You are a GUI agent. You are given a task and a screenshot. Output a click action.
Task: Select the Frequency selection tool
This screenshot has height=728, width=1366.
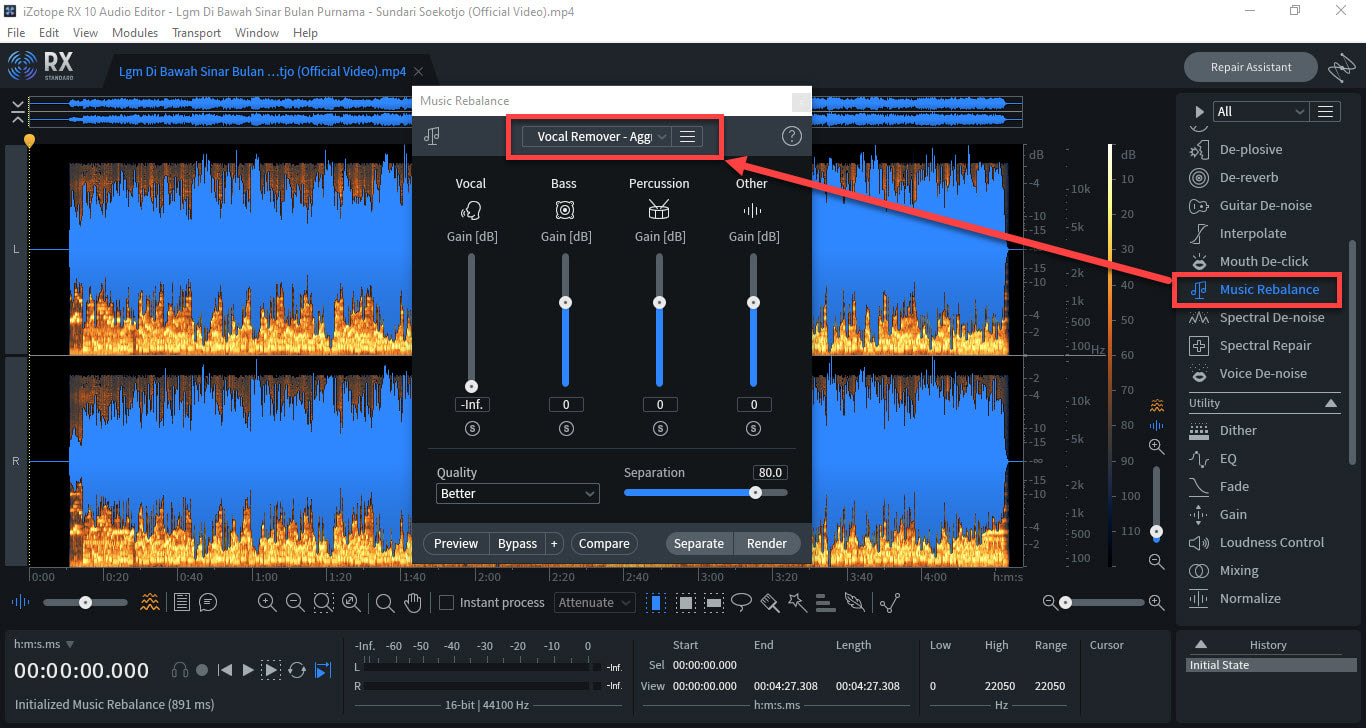point(714,602)
